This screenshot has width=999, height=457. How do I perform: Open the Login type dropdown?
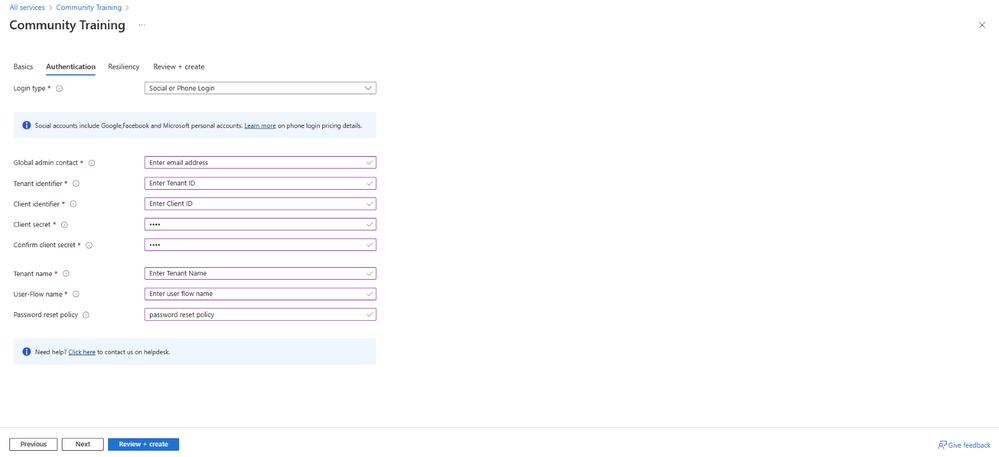click(260, 88)
